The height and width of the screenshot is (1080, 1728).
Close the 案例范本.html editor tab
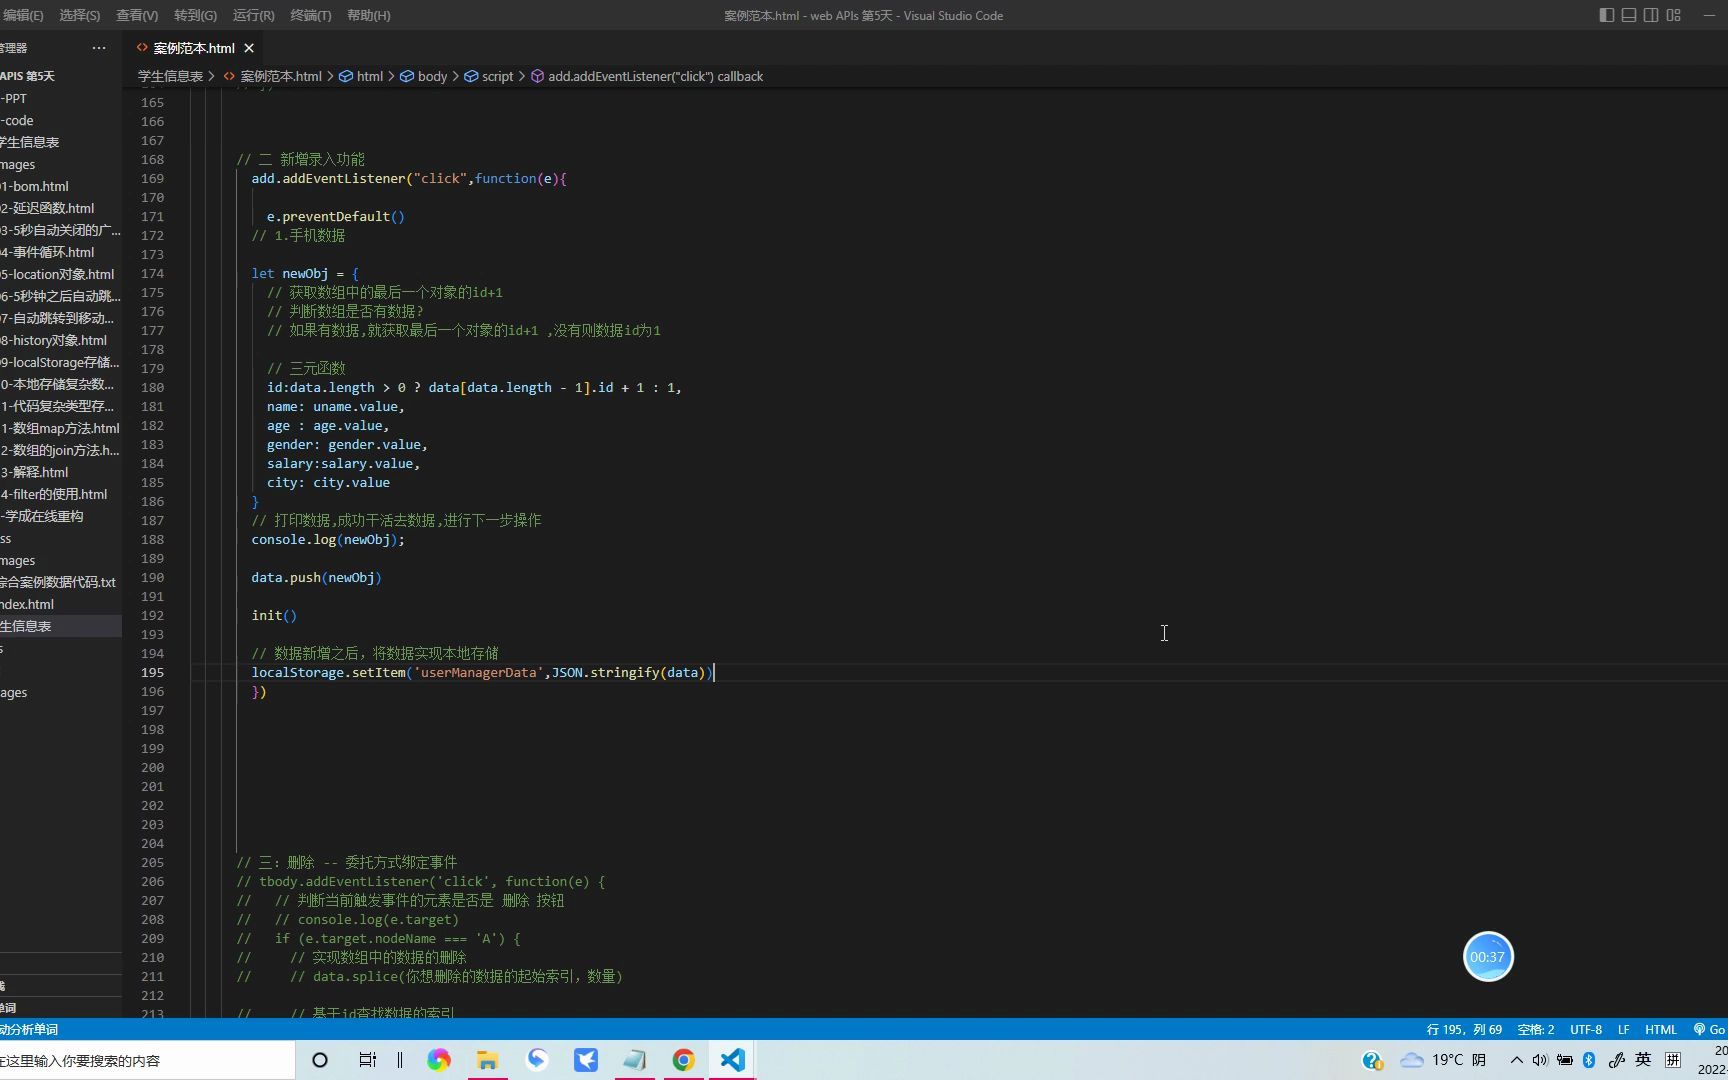coord(249,48)
